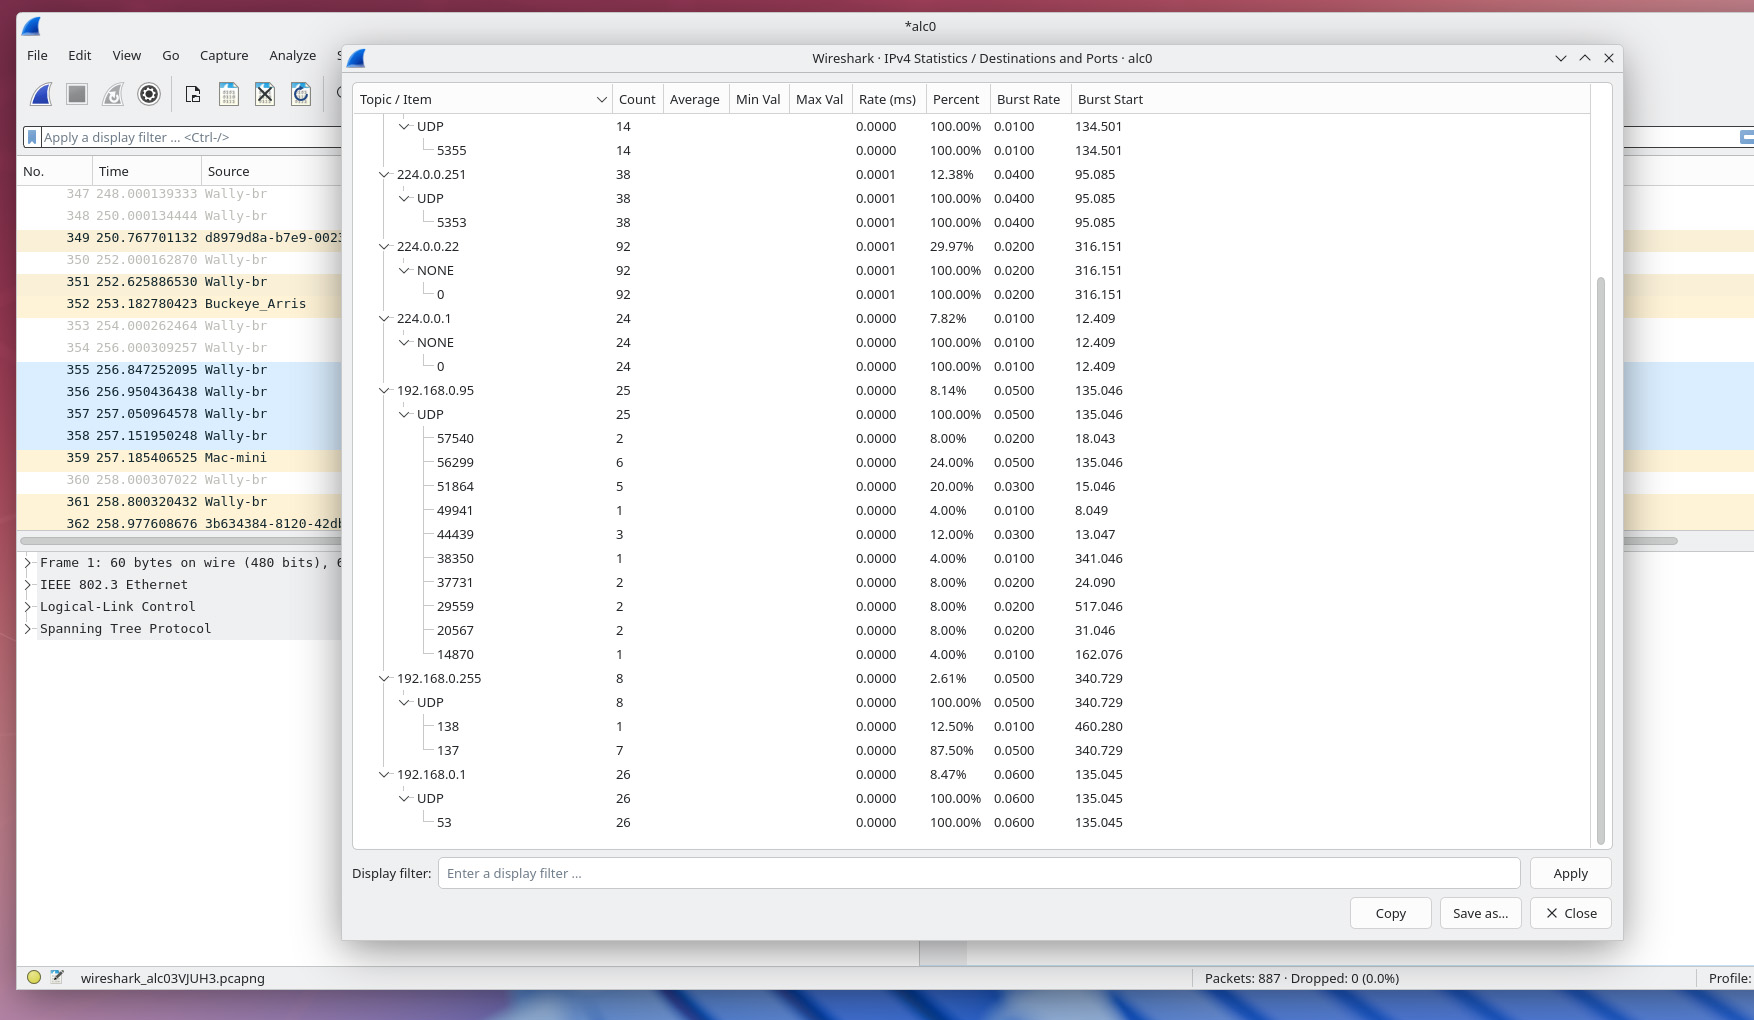Click the Copy button
The image size is (1754, 1020).
click(1390, 913)
